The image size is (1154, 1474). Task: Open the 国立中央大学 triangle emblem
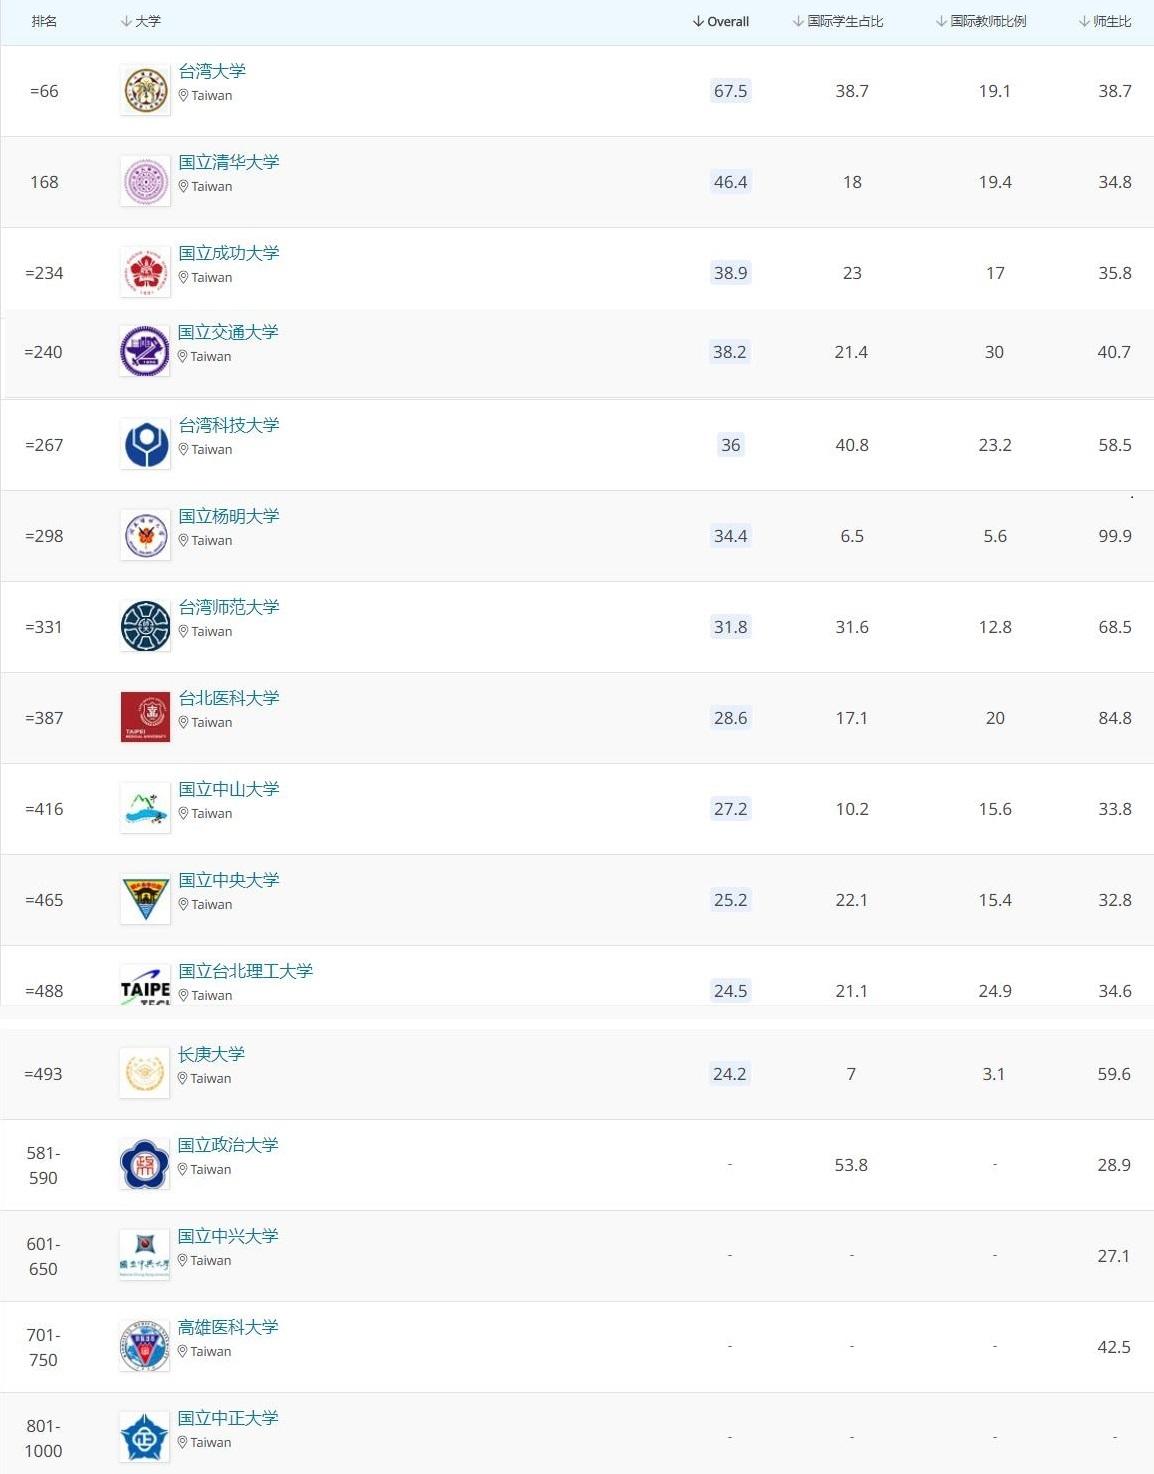point(145,899)
